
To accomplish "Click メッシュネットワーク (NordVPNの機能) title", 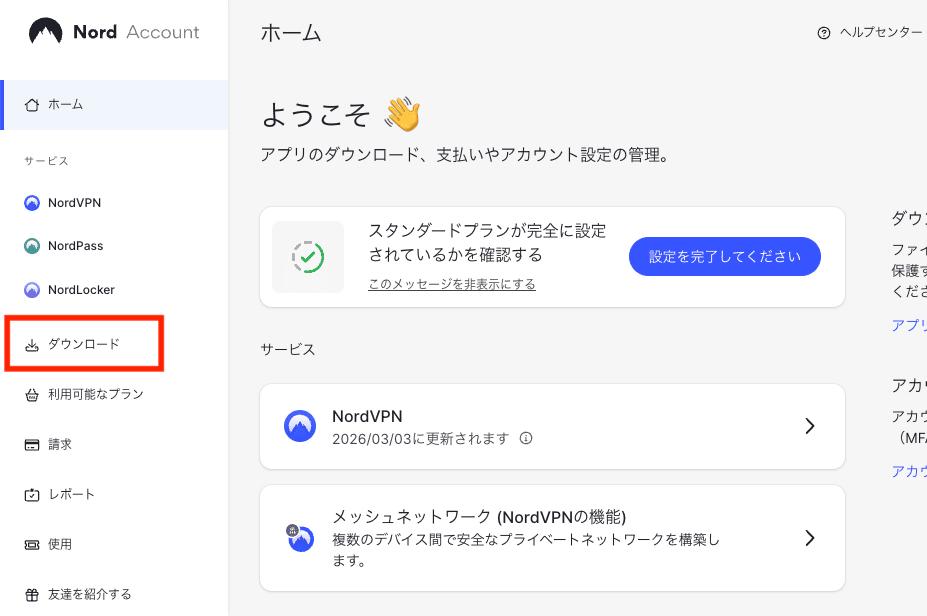I will pos(479,517).
